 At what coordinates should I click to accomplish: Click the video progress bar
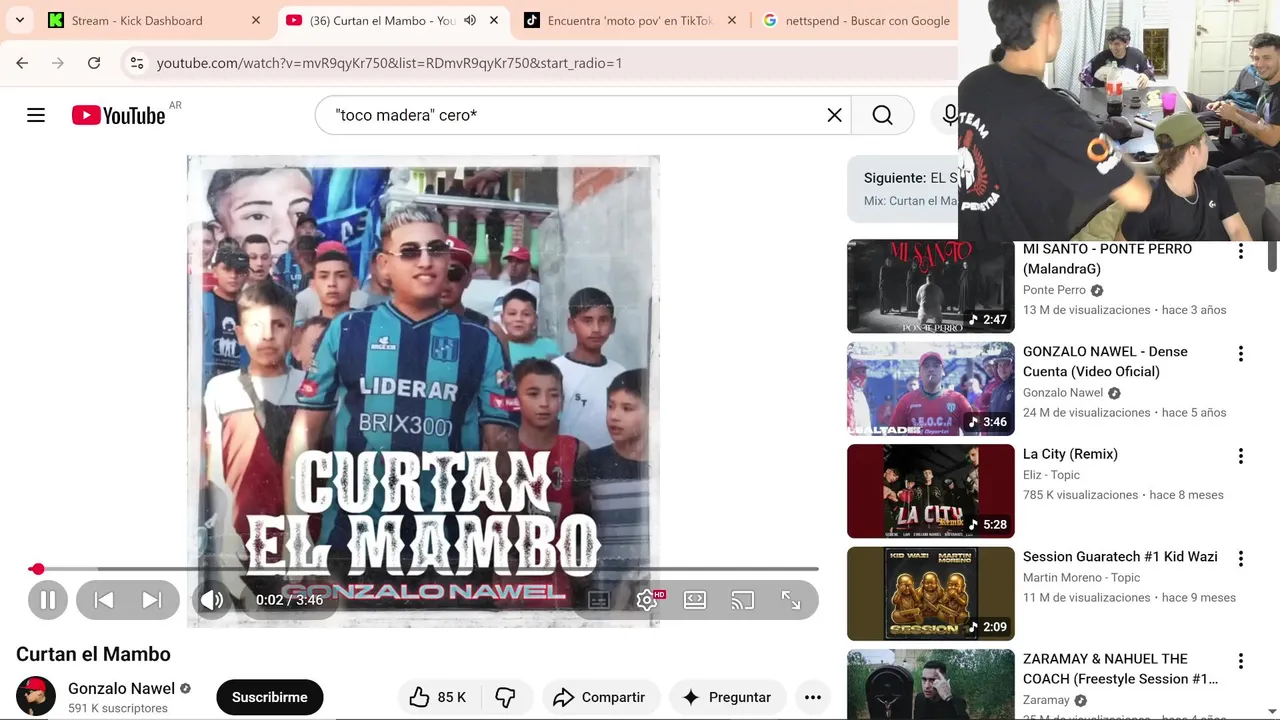tap(423, 569)
